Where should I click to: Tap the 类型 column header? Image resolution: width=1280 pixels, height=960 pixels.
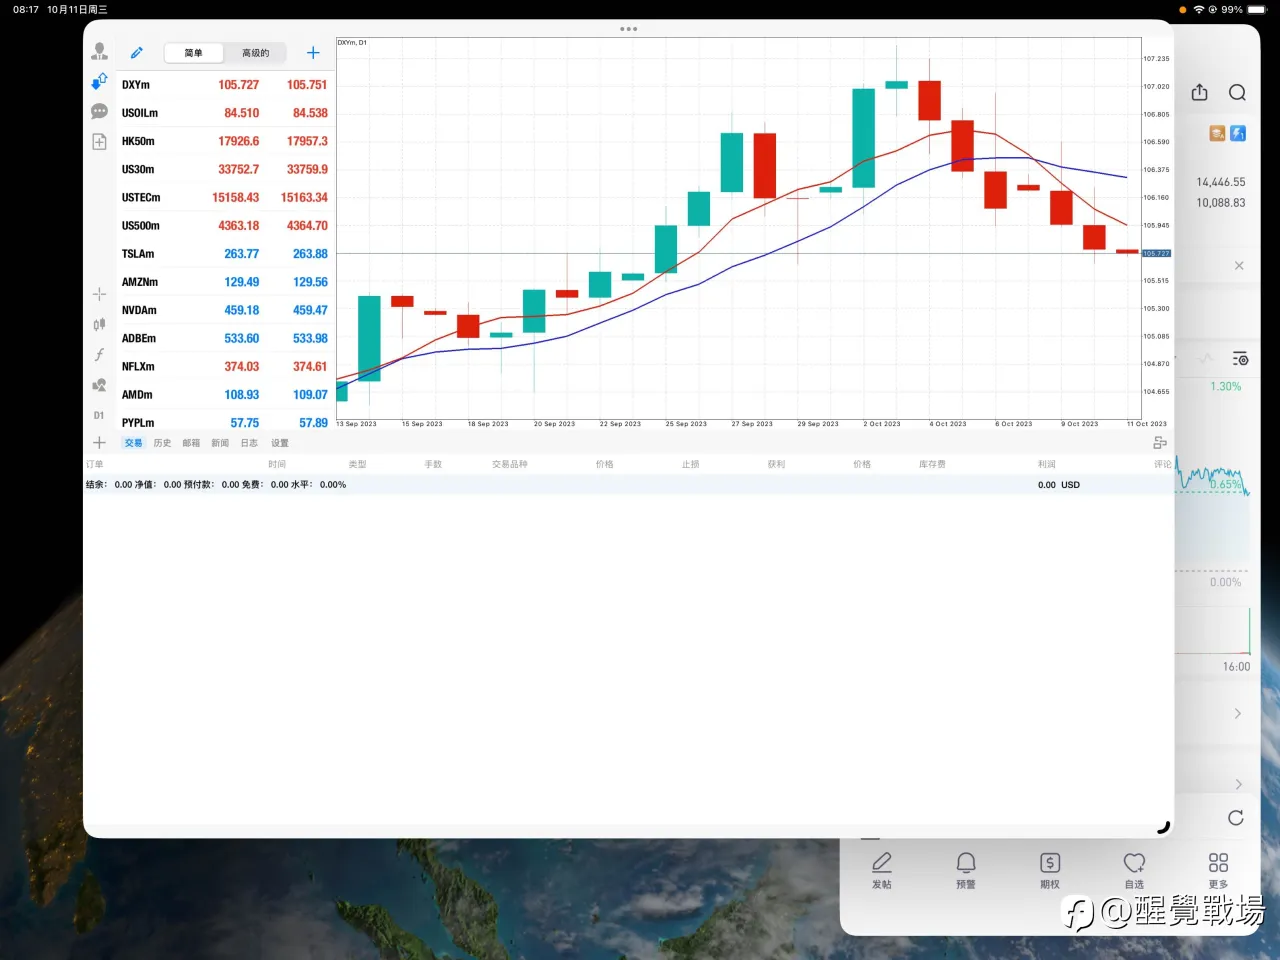[x=357, y=464]
